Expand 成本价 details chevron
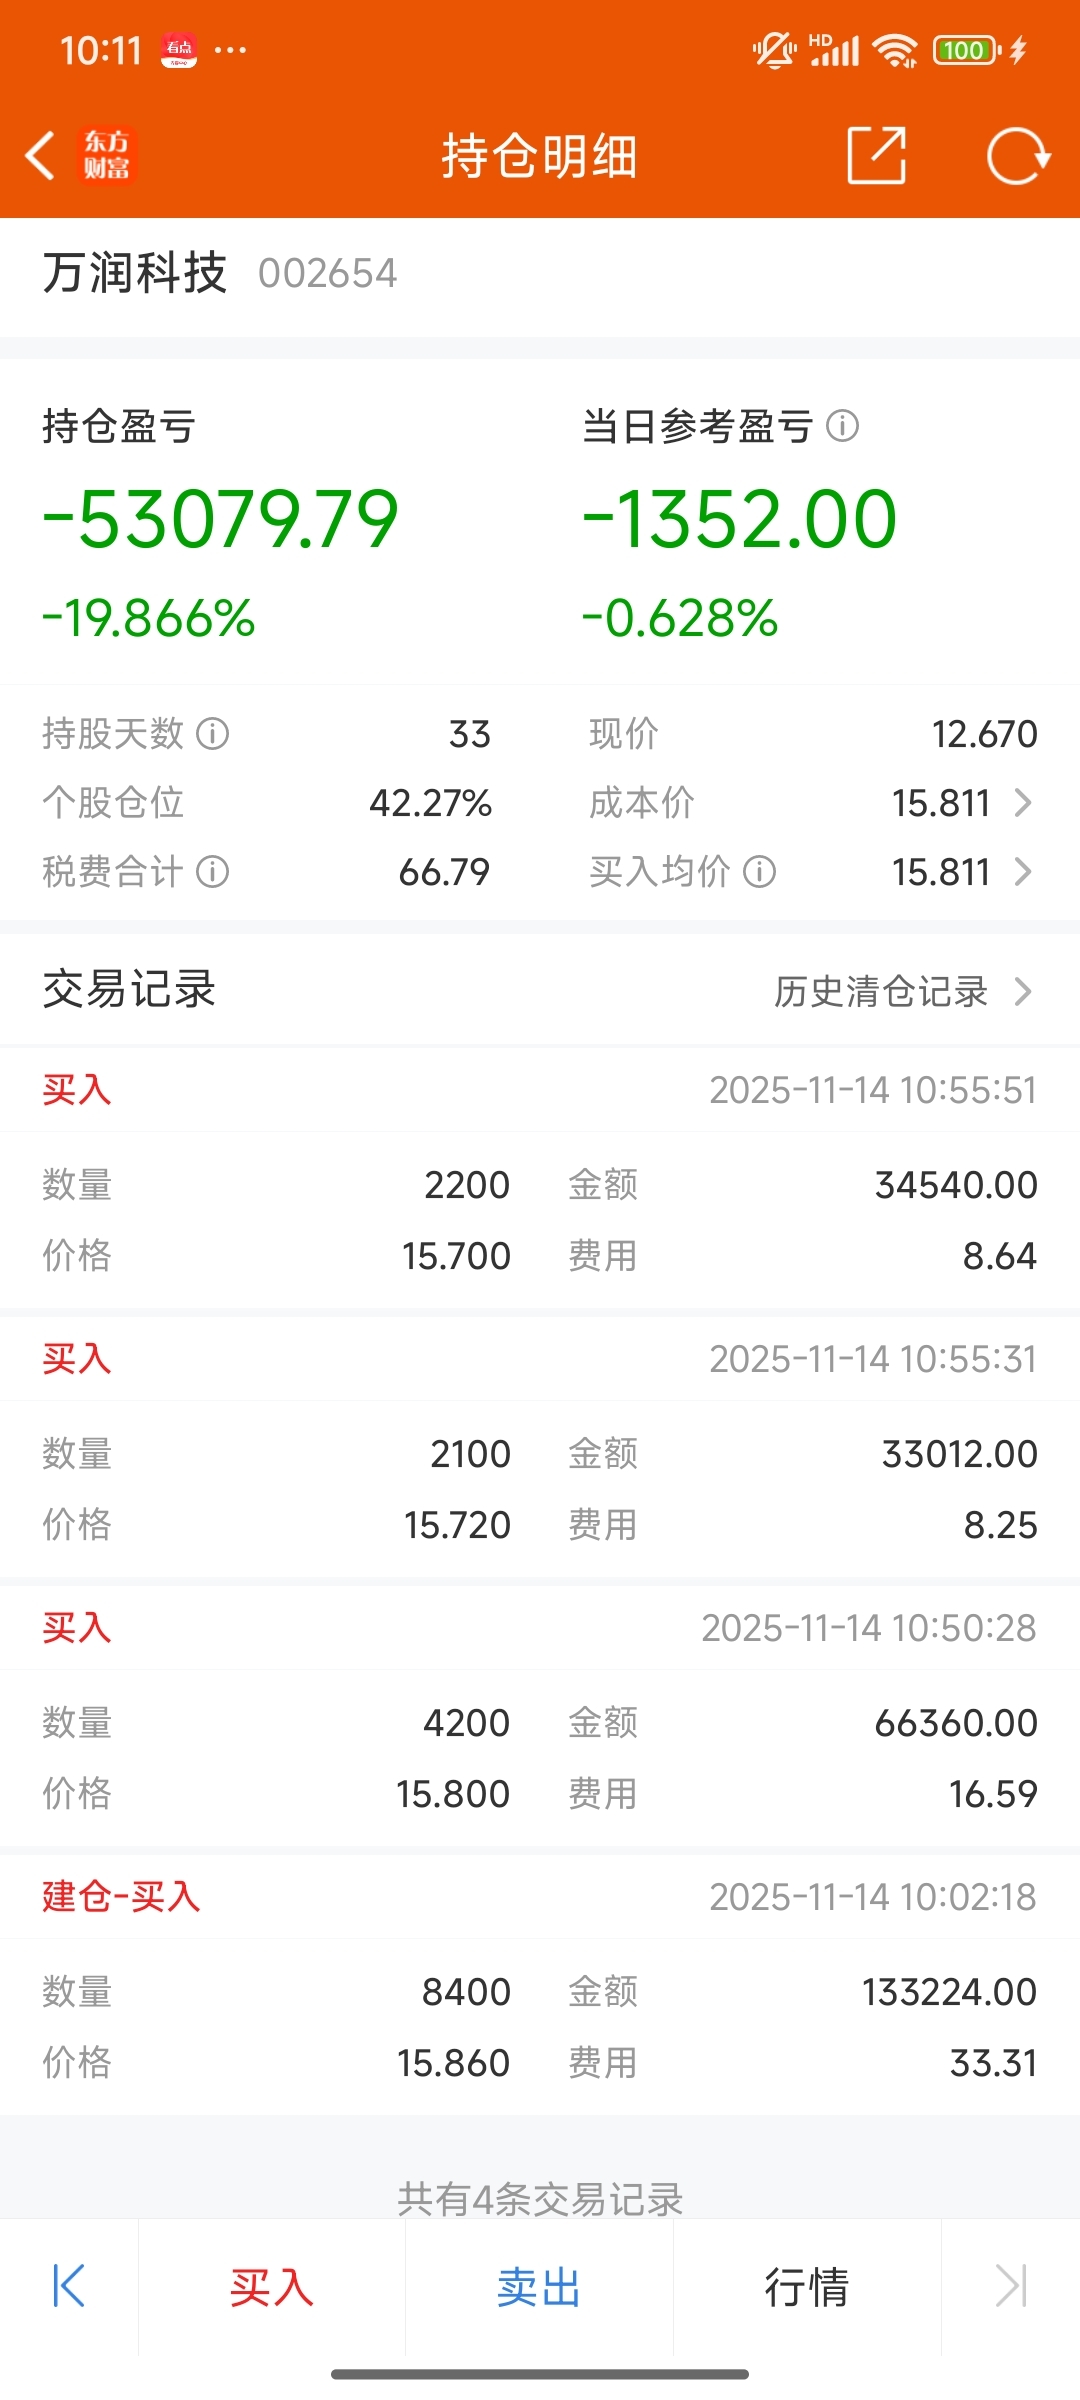The image size is (1080, 2400). click(x=1023, y=803)
